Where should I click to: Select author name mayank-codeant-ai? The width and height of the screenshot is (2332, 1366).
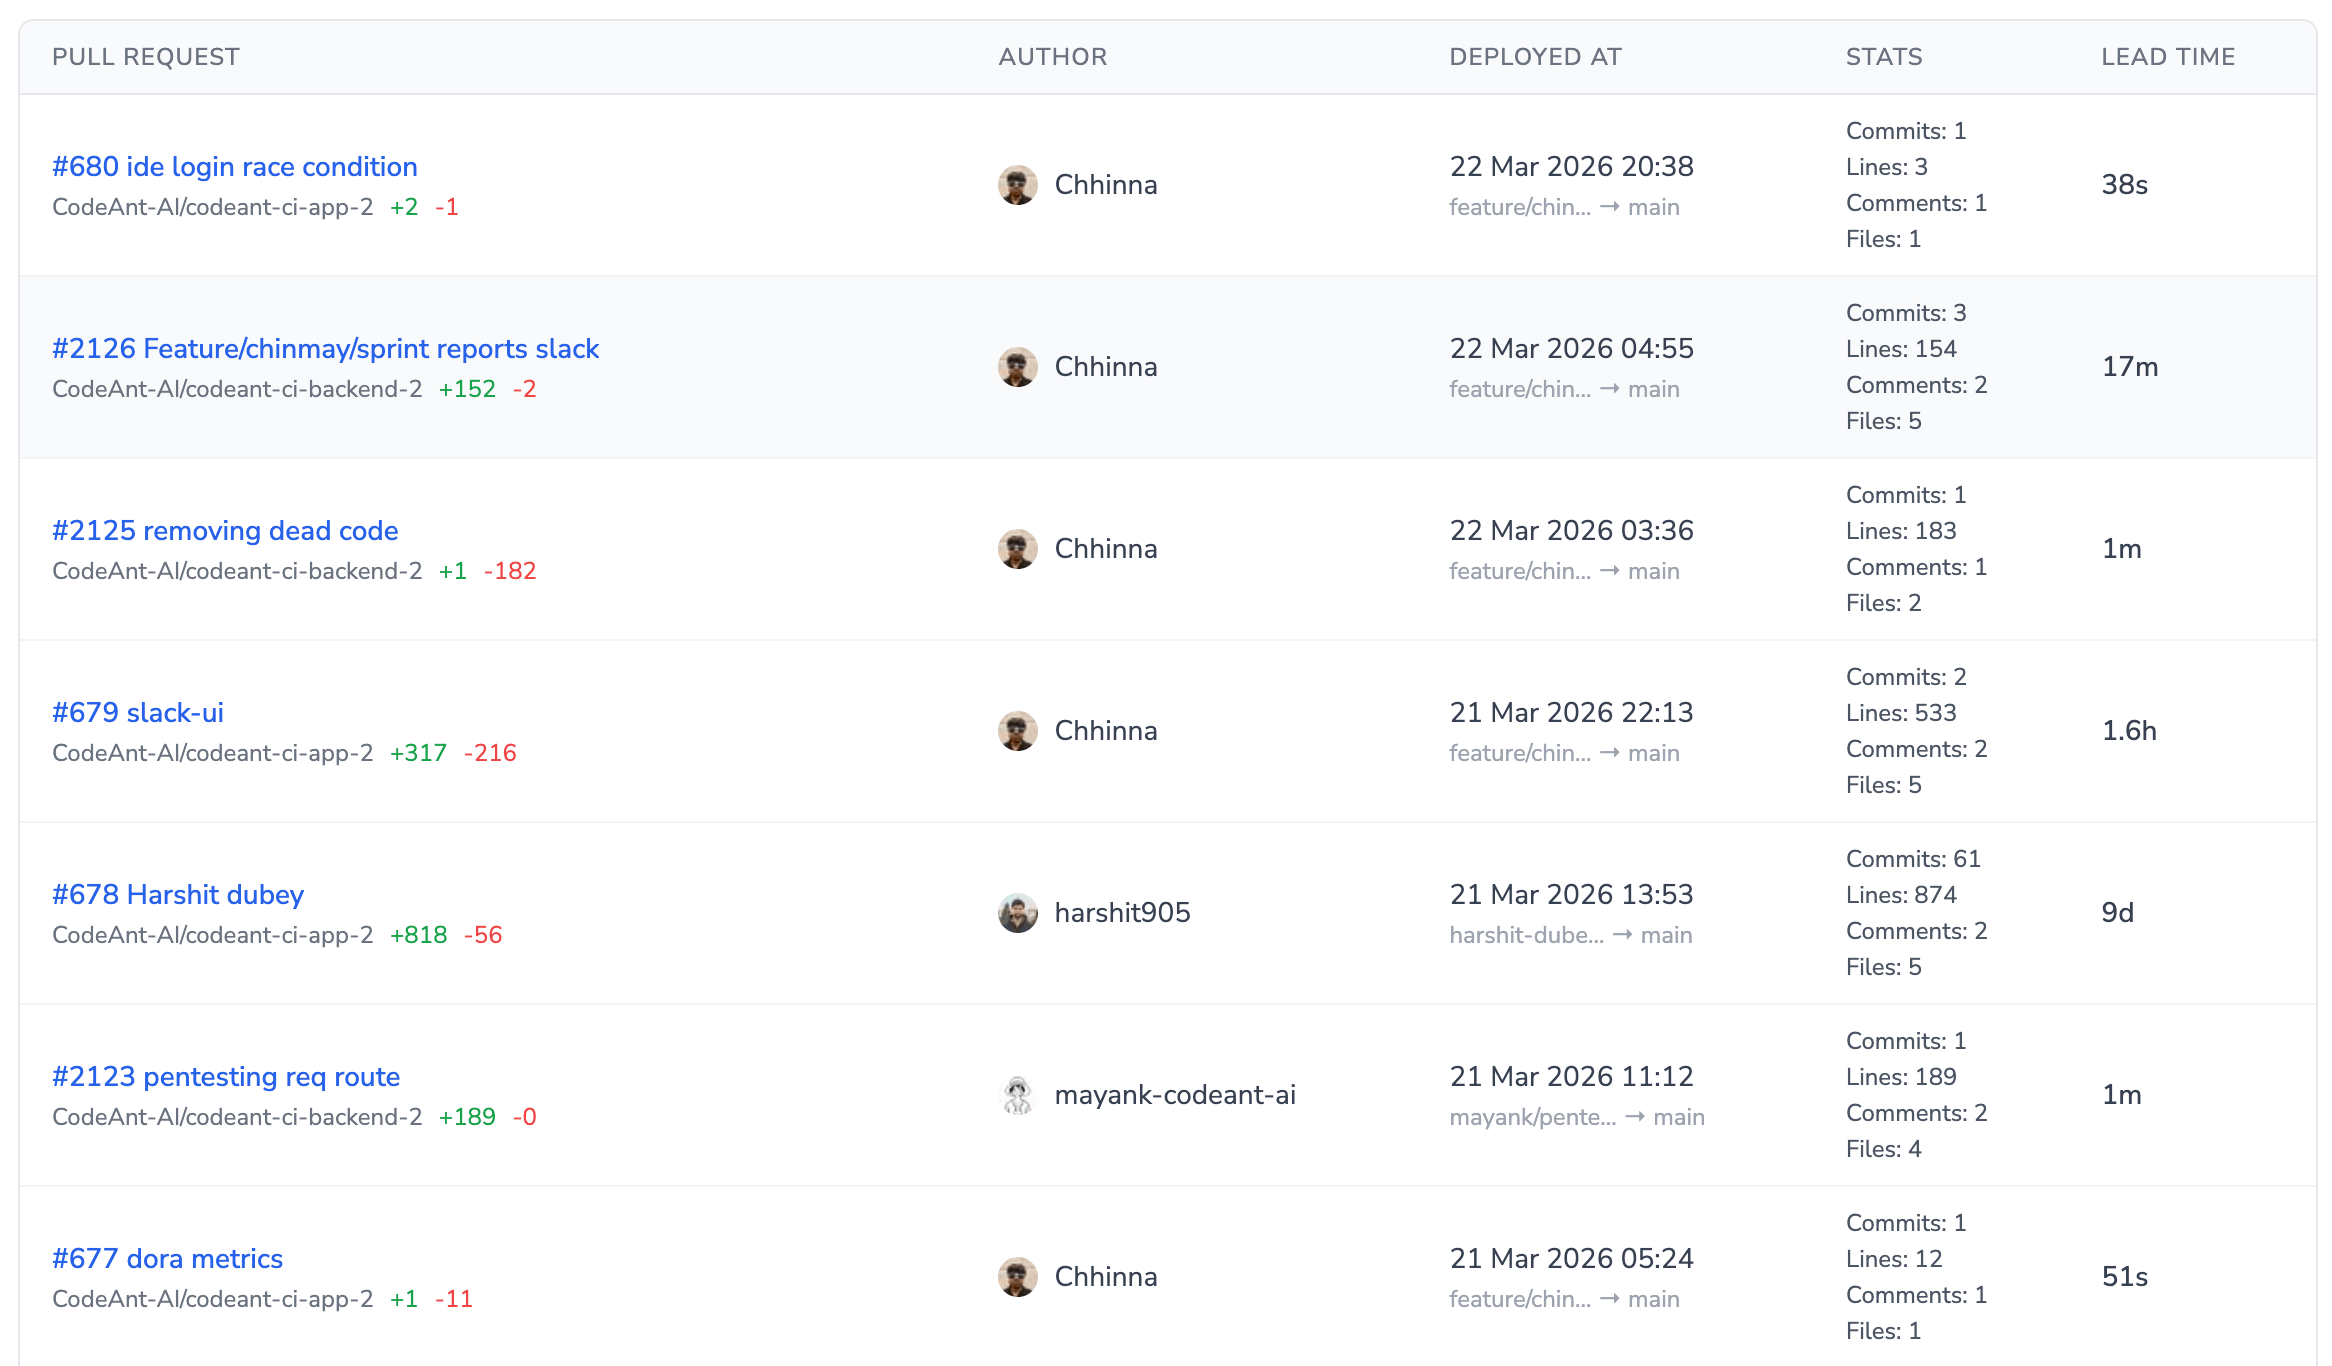pyautogui.click(x=1175, y=1094)
